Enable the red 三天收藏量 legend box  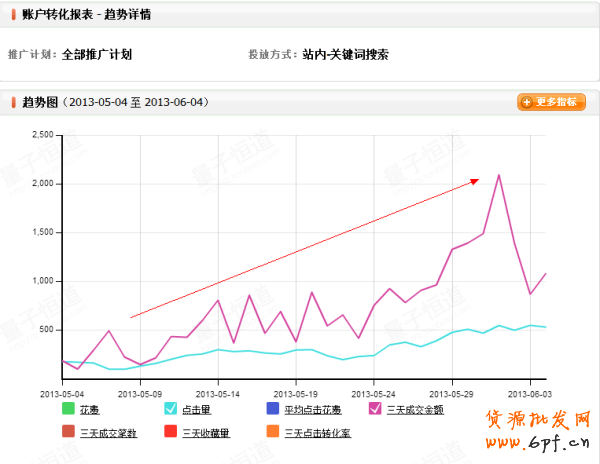170,432
